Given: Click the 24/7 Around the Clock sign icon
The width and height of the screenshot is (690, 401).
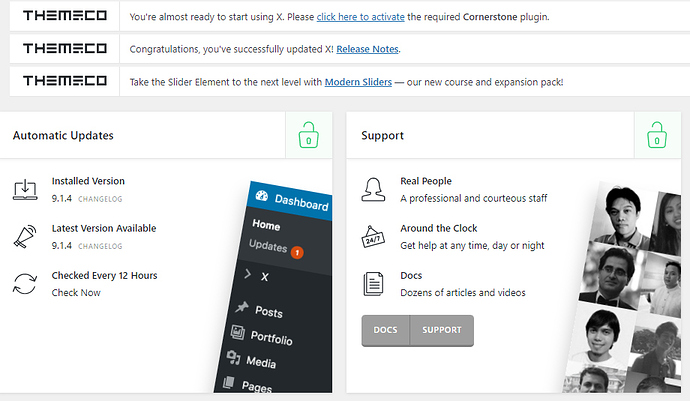Looking at the screenshot, I should point(373,236).
